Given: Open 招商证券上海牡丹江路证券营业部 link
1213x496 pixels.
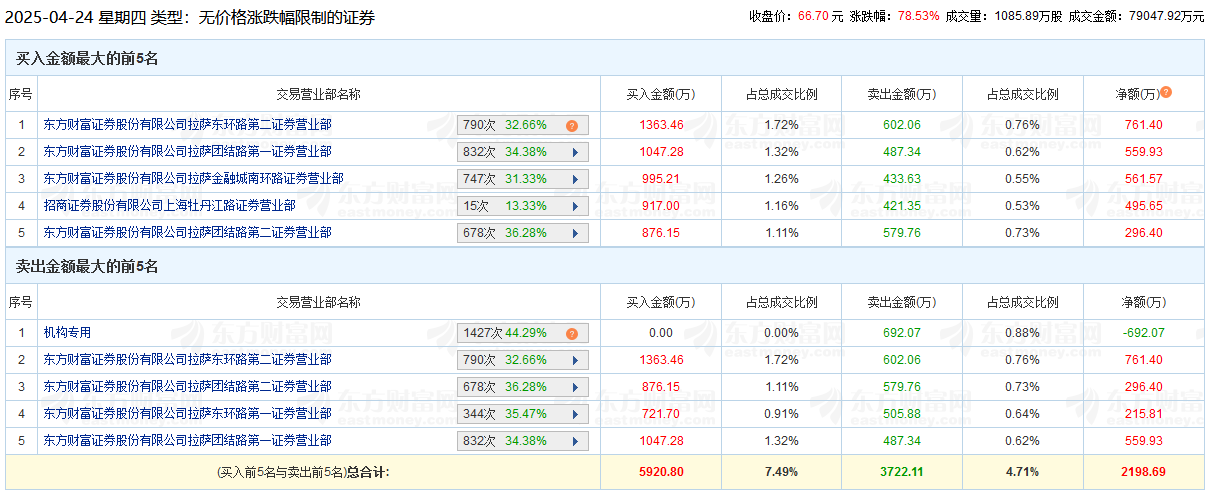Looking at the screenshot, I should click(169, 206).
